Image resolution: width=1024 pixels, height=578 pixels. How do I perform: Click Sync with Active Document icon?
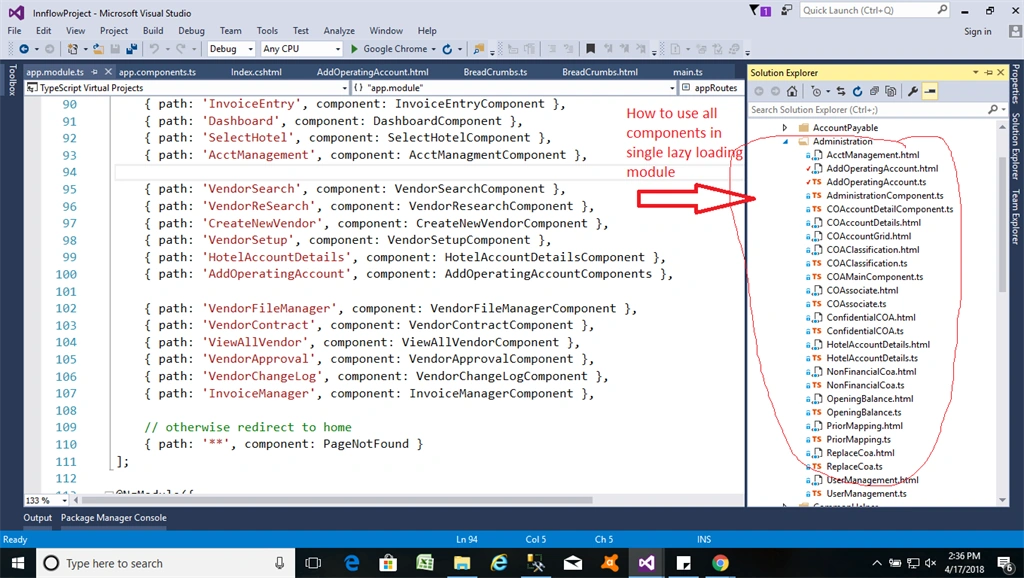pyautogui.click(x=841, y=91)
